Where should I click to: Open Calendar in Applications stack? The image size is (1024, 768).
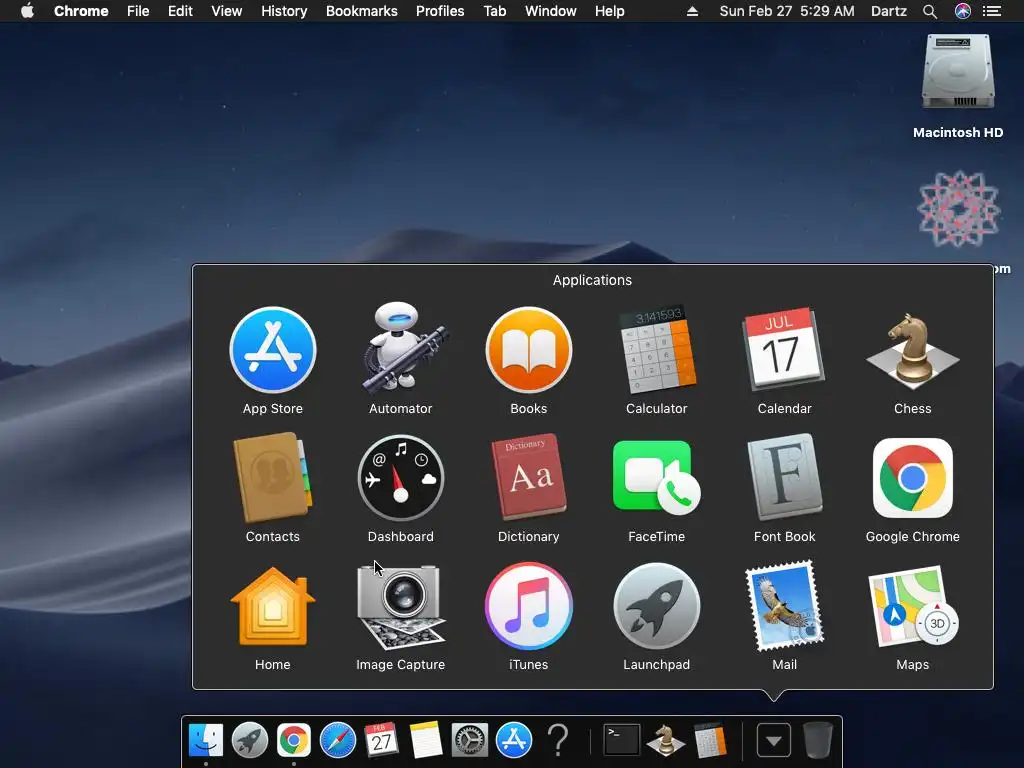(784, 349)
